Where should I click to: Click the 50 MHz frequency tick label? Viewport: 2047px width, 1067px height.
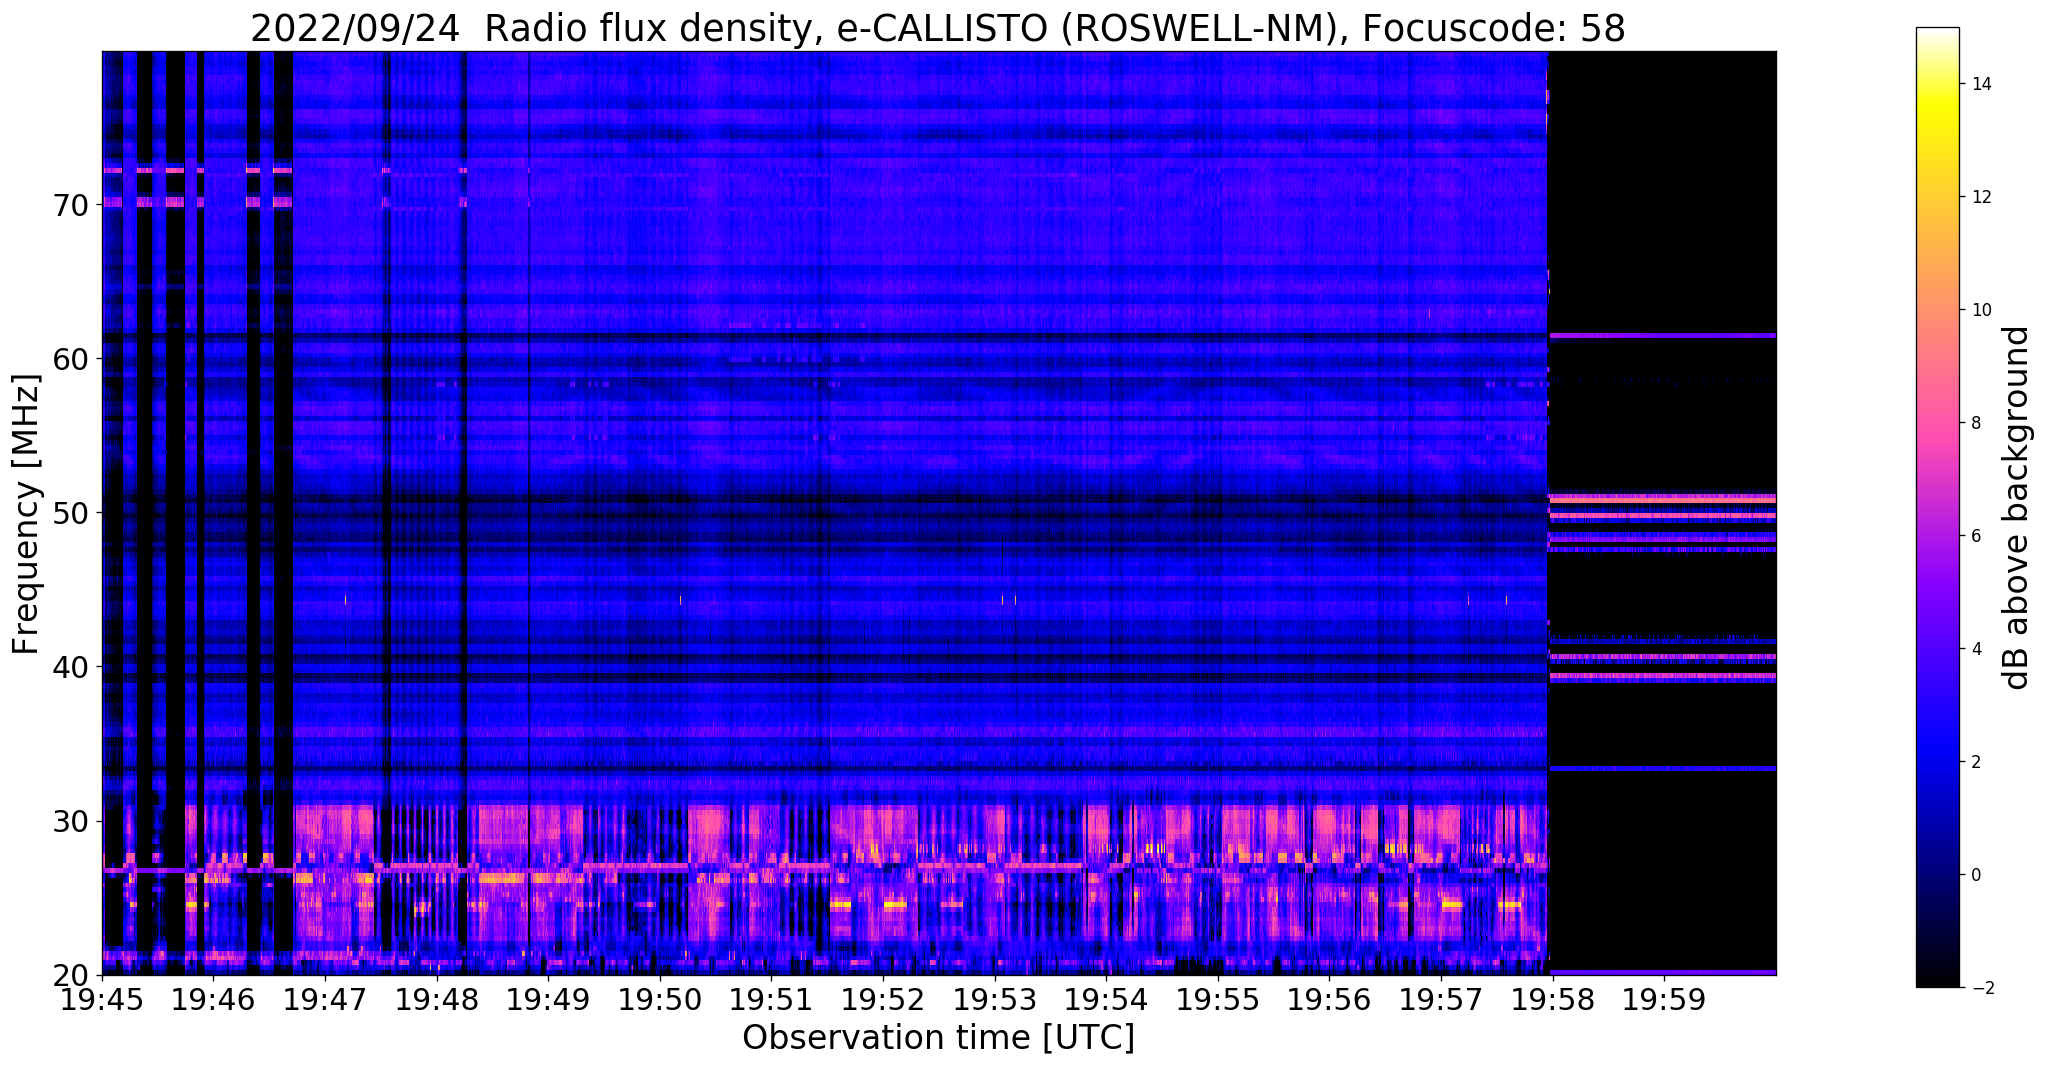pos(73,513)
